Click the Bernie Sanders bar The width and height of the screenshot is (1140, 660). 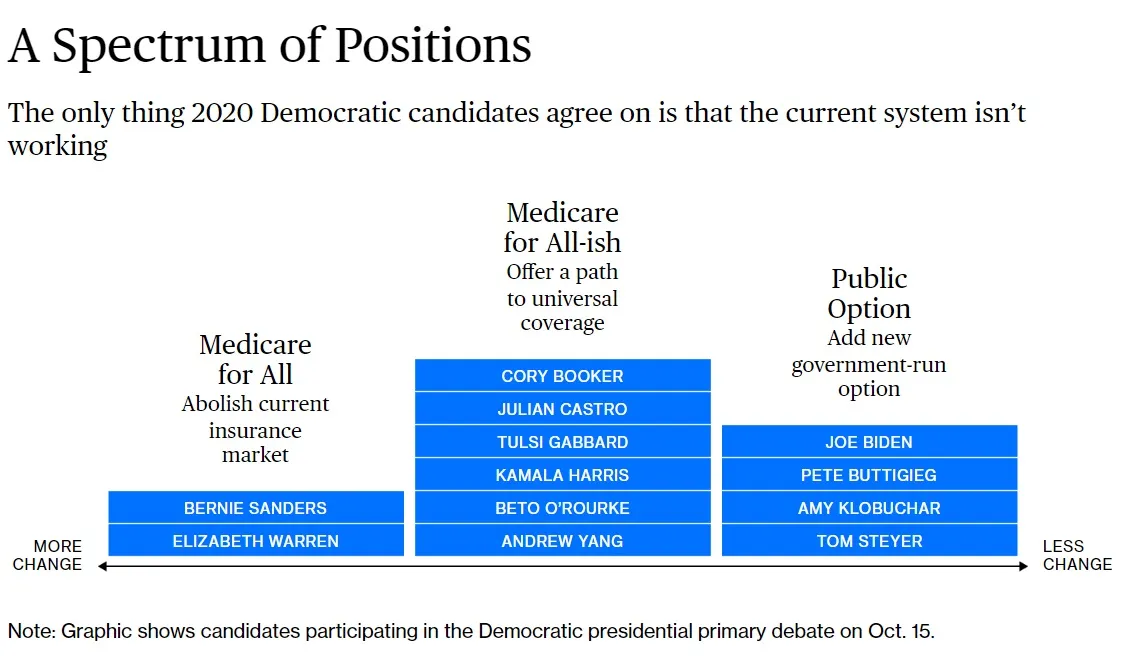255,508
